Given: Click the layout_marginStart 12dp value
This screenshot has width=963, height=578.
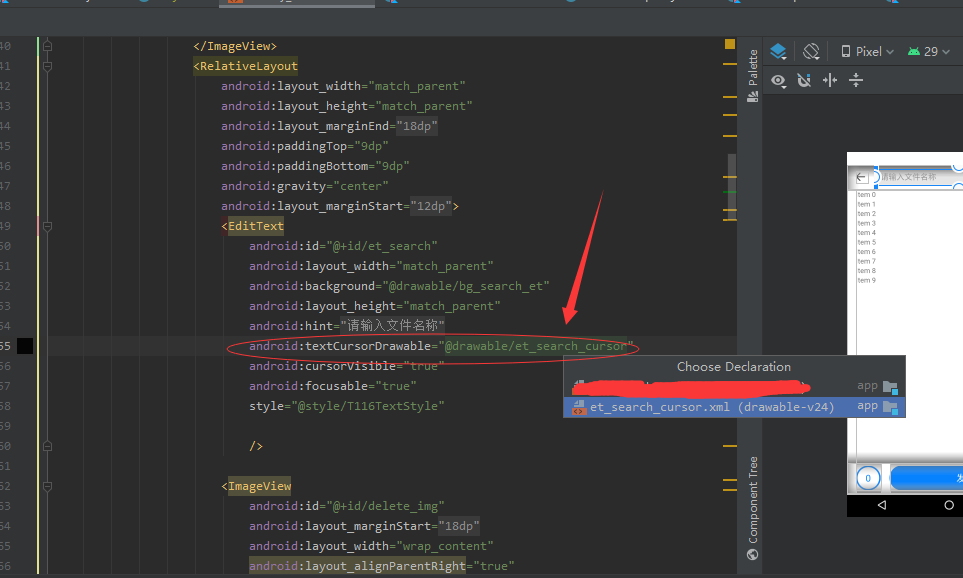Looking at the screenshot, I should coord(431,206).
